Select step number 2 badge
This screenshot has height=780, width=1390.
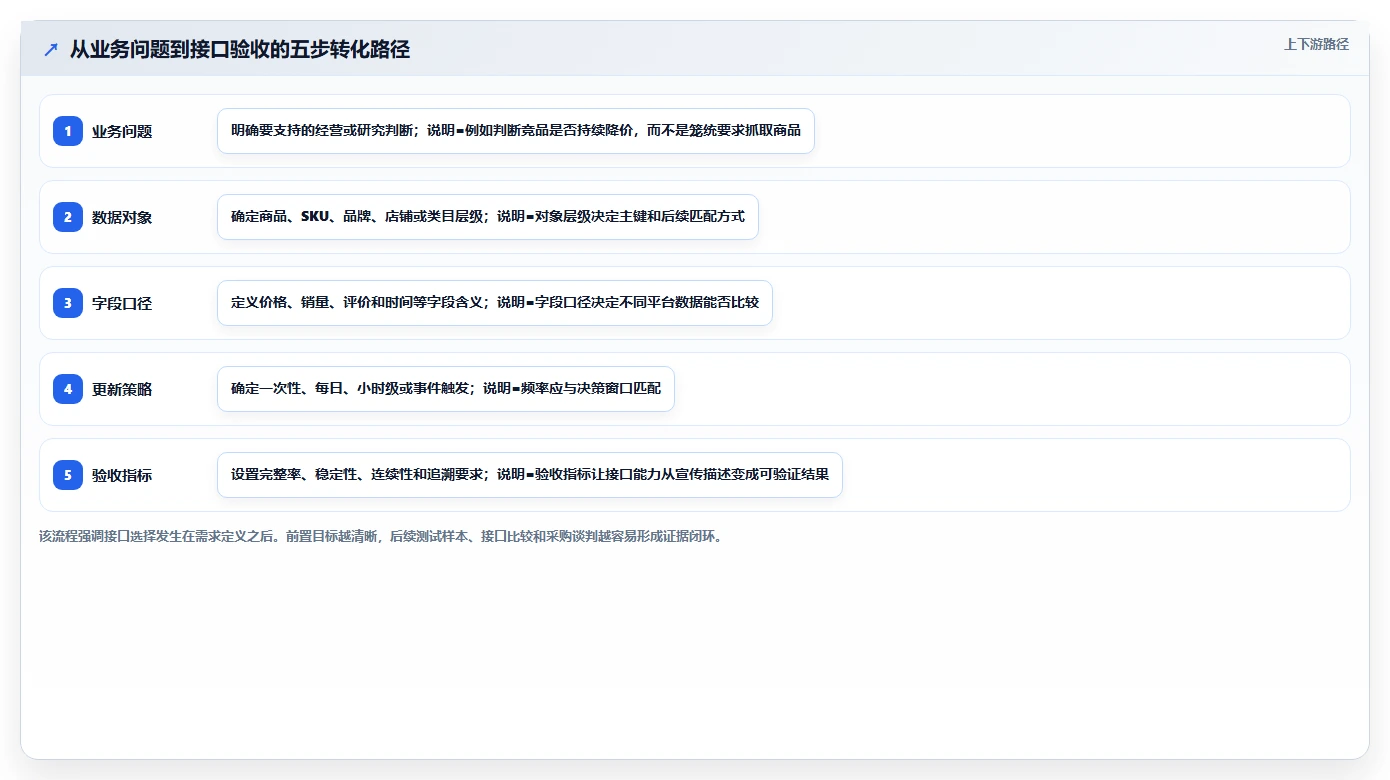tap(68, 217)
